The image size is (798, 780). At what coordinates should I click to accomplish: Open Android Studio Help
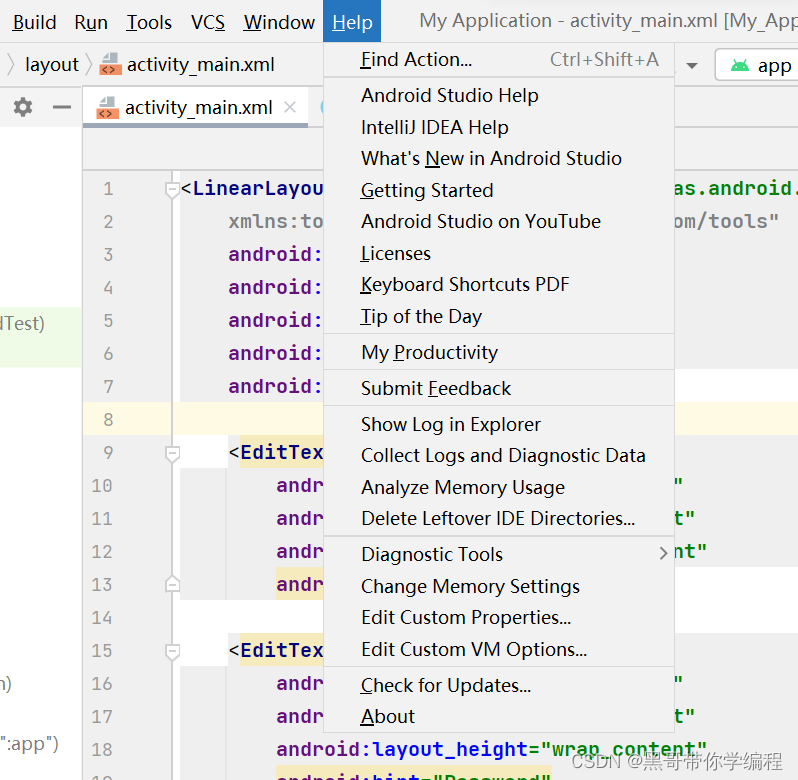click(499, 96)
